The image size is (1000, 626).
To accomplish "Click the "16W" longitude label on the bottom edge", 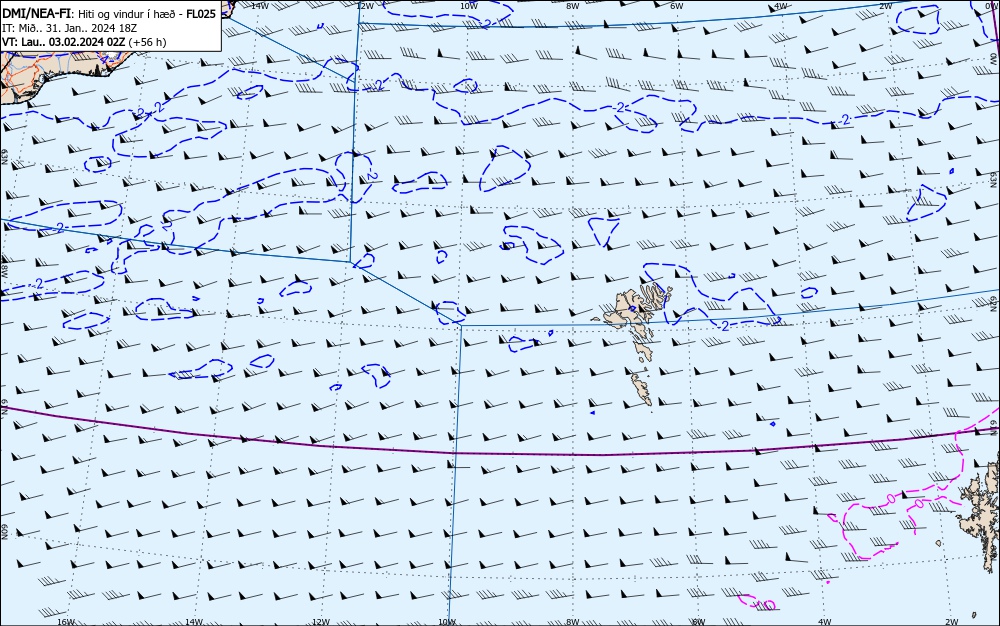I will point(66,622).
